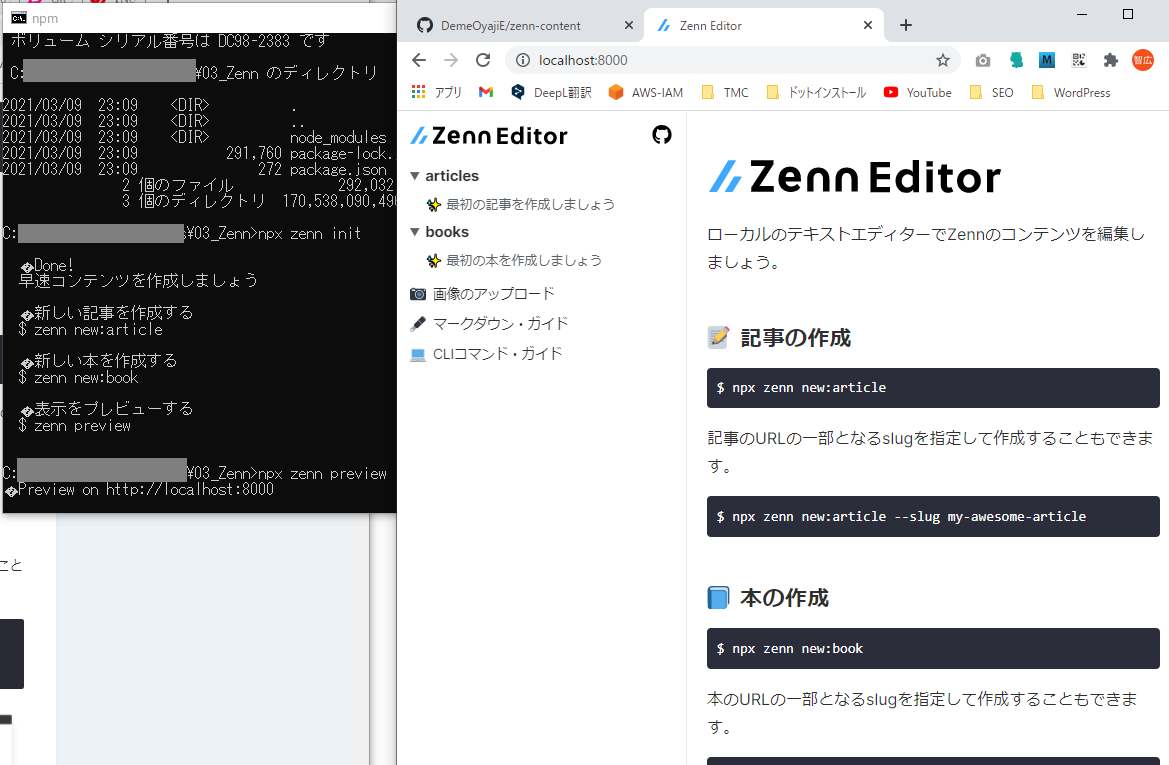Open the QR code extension icon

1079,60
